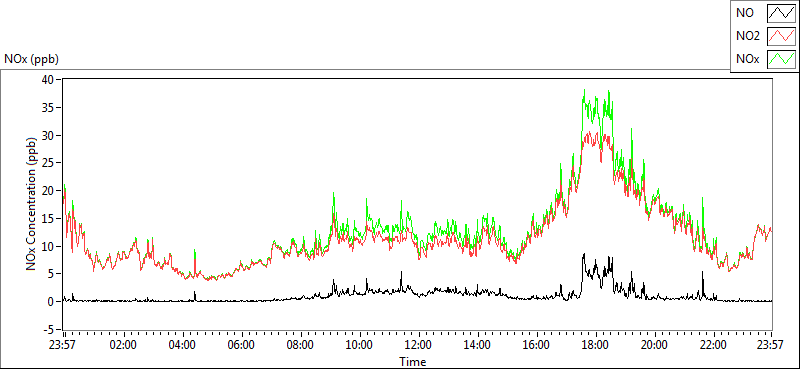Click the first 23:57 x-axis start time
The width and height of the screenshot is (800, 369).
(x=63, y=345)
